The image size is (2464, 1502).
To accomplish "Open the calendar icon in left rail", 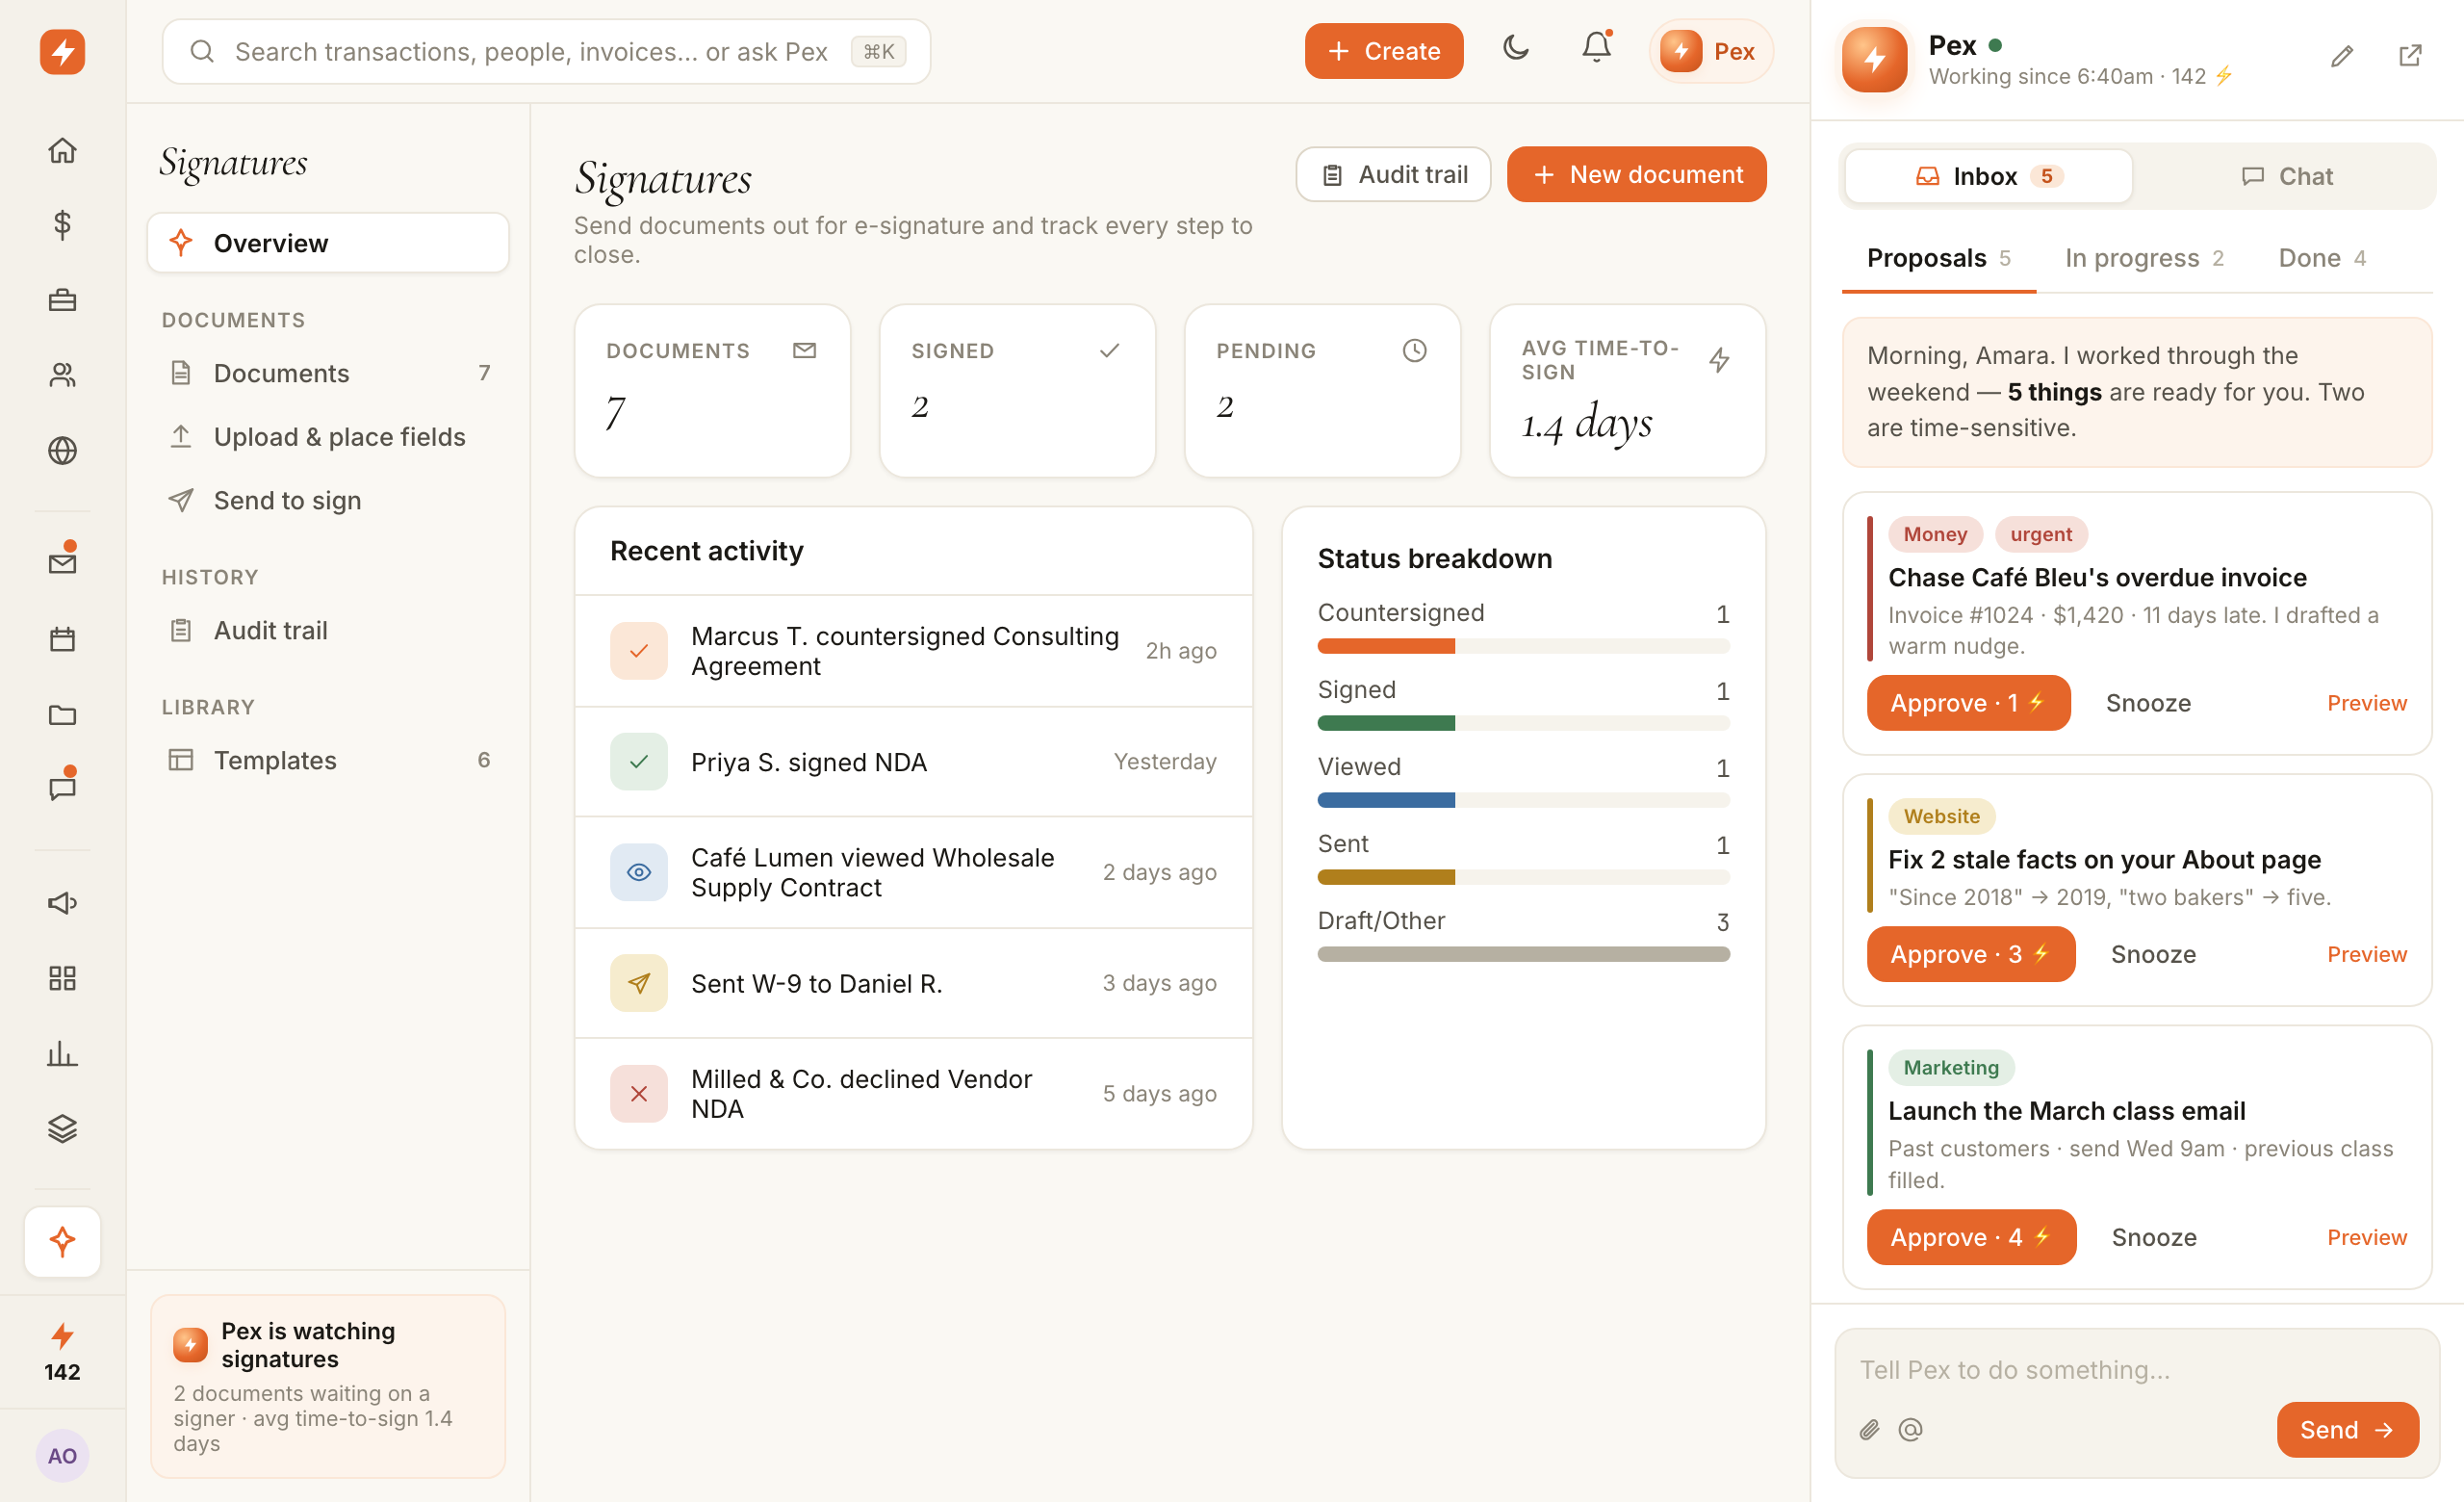I will coord(62,639).
